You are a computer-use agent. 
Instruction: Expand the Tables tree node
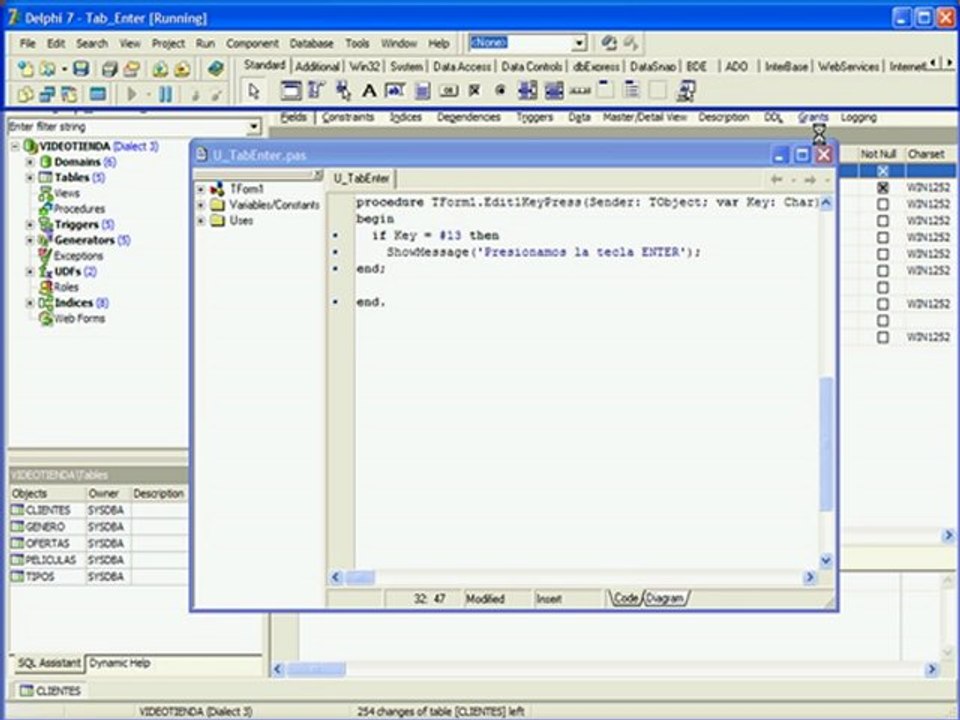tap(30, 178)
